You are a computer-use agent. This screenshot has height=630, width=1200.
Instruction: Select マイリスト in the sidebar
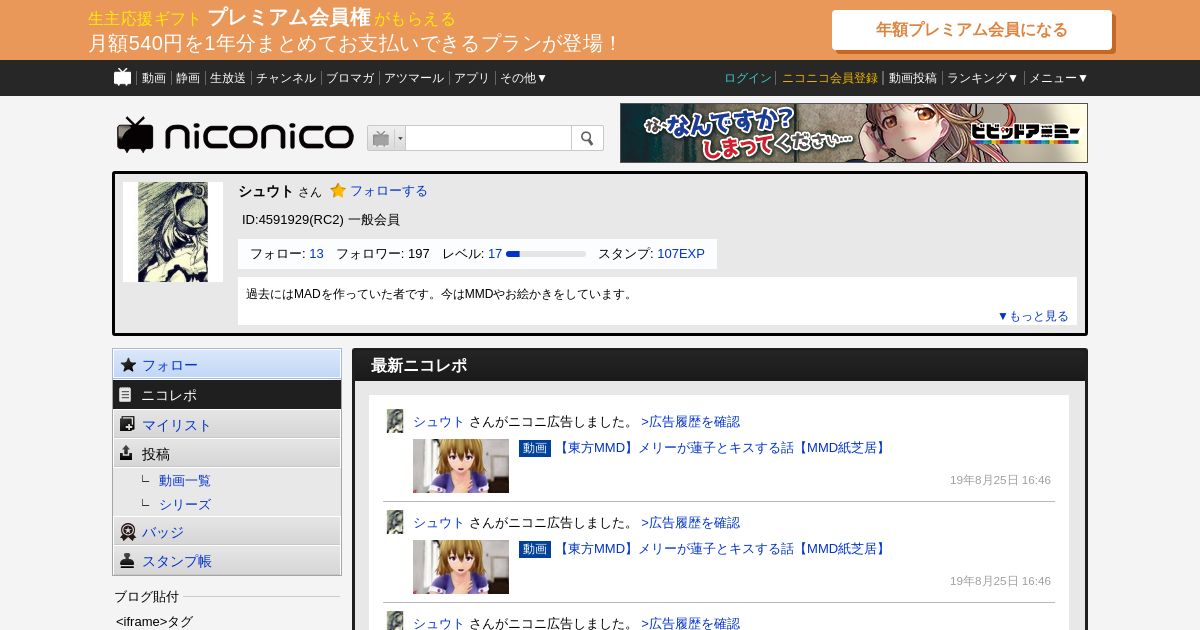(227, 424)
